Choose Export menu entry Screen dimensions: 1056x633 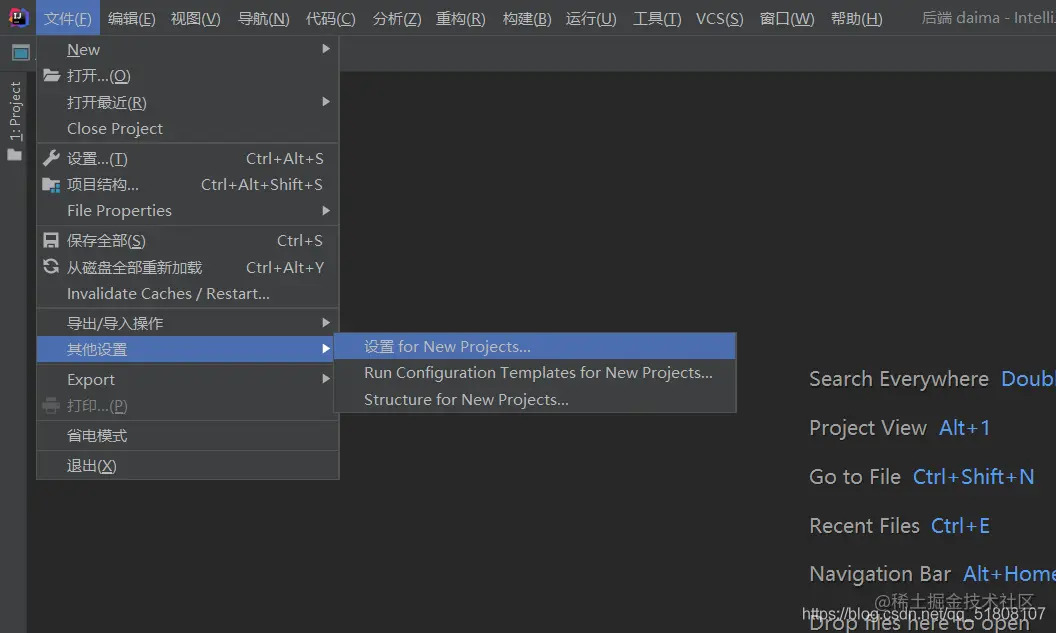(x=187, y=379)
